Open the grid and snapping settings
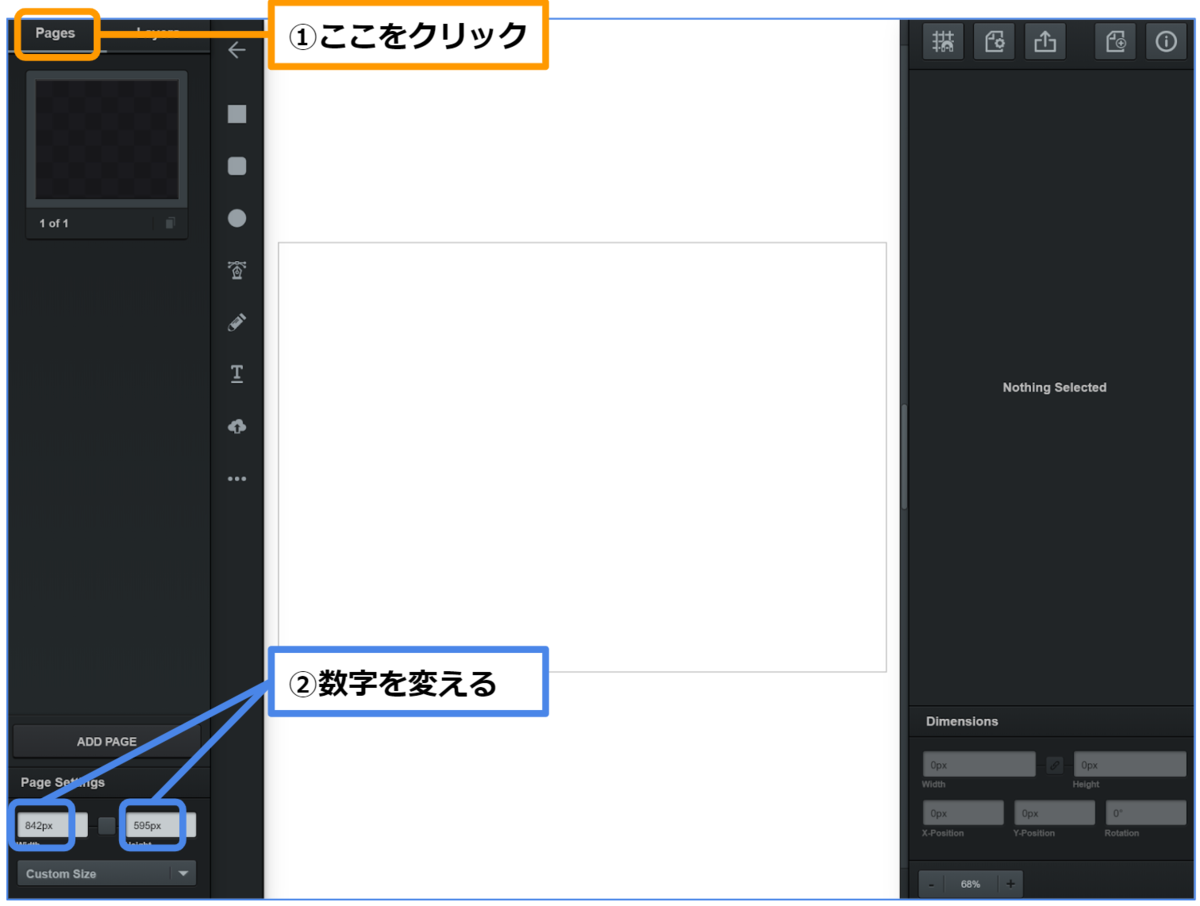Viewport: 1200px width, 906px height. (x=943, y=41)
